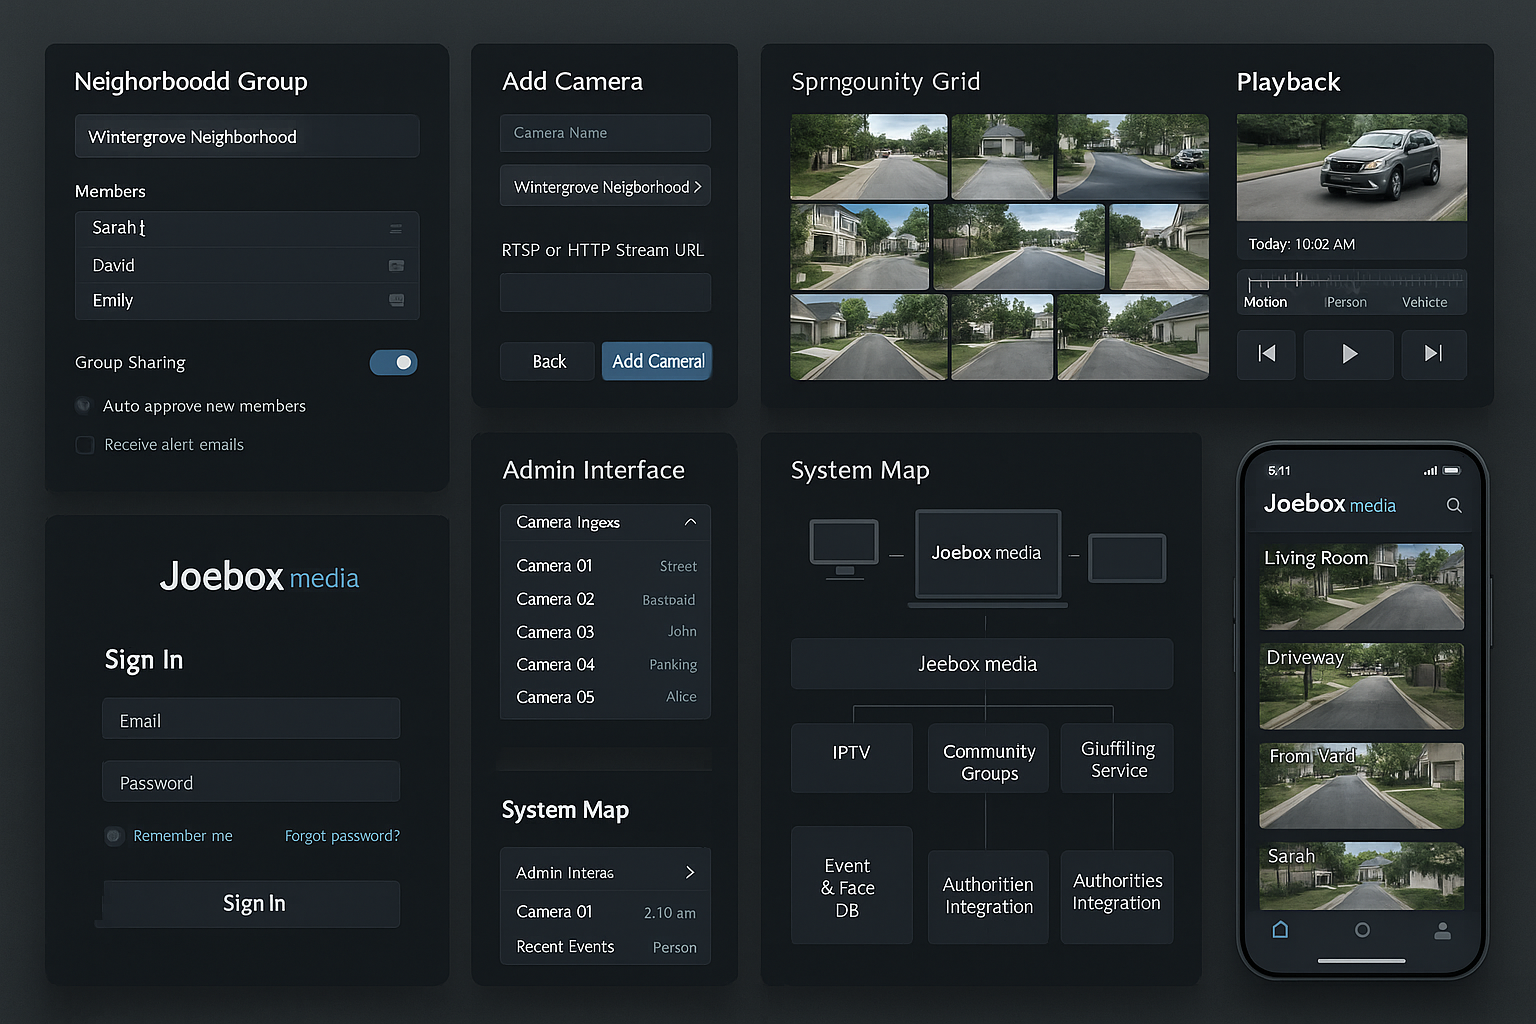Disable the Group Sharing toggle

click(x=393, y=362)
